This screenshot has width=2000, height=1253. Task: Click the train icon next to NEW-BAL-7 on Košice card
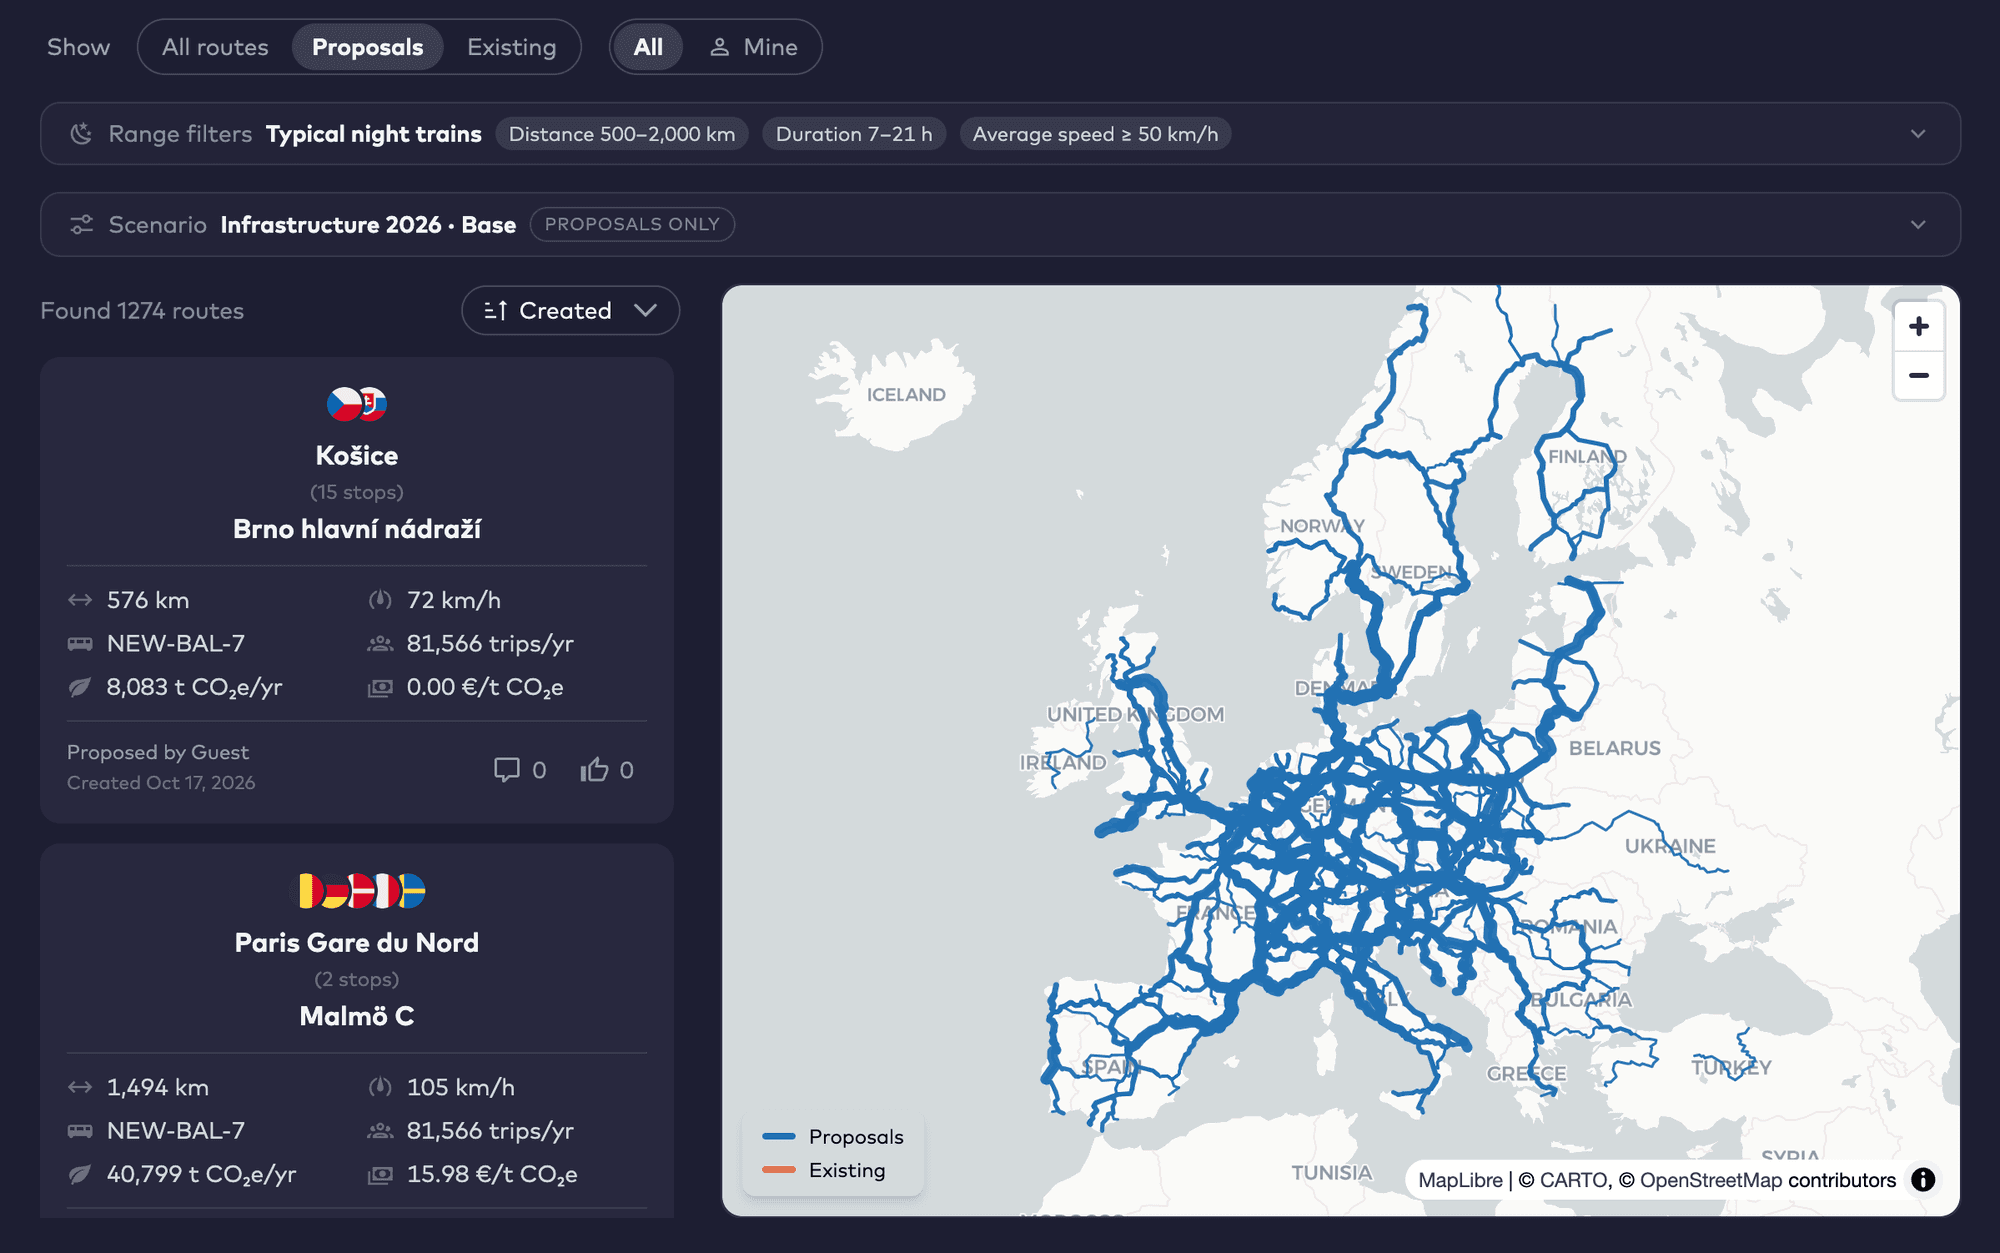click(80, 644)
